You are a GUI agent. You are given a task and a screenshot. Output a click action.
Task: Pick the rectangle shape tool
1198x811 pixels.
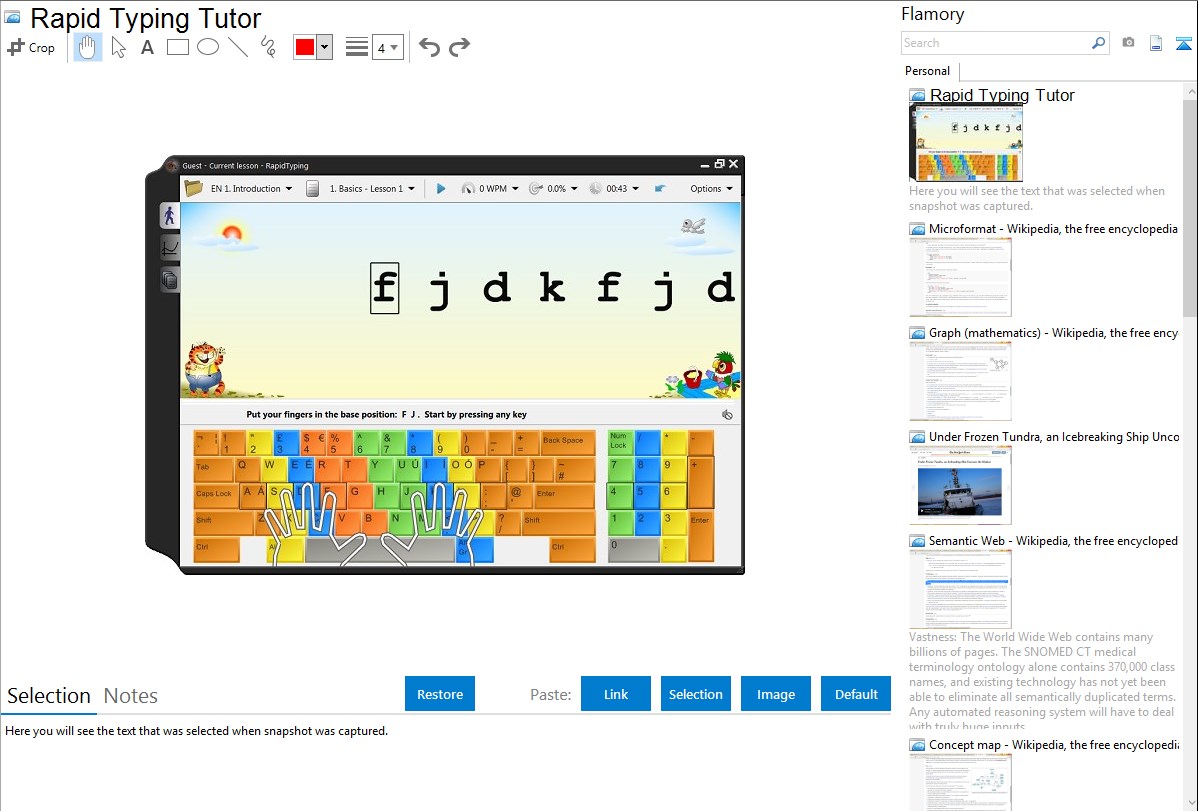[x=178, y=47]
